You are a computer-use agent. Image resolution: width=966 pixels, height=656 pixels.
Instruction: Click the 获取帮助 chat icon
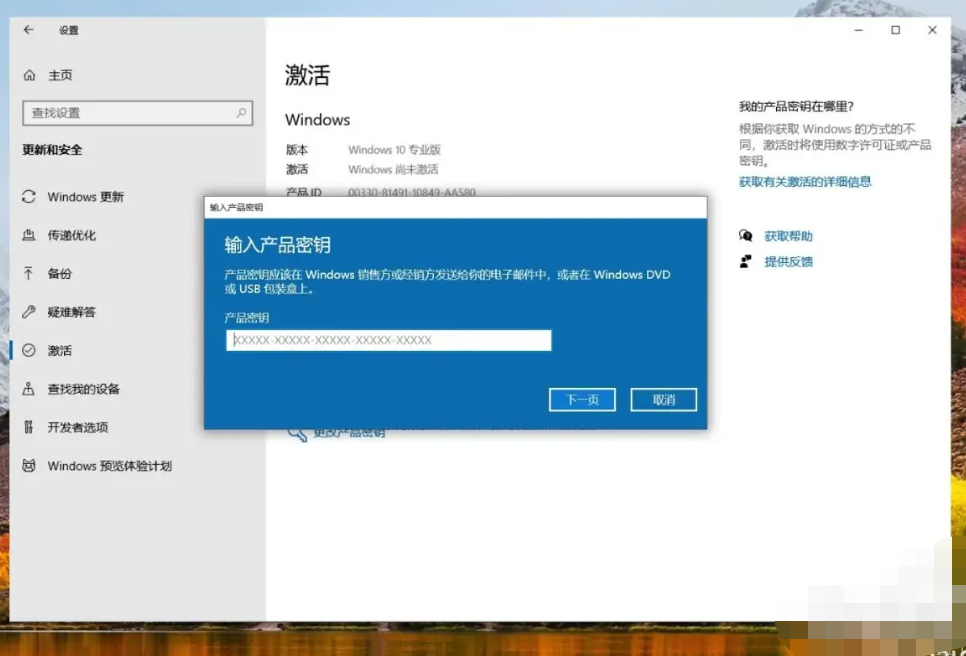coord(745,236)
